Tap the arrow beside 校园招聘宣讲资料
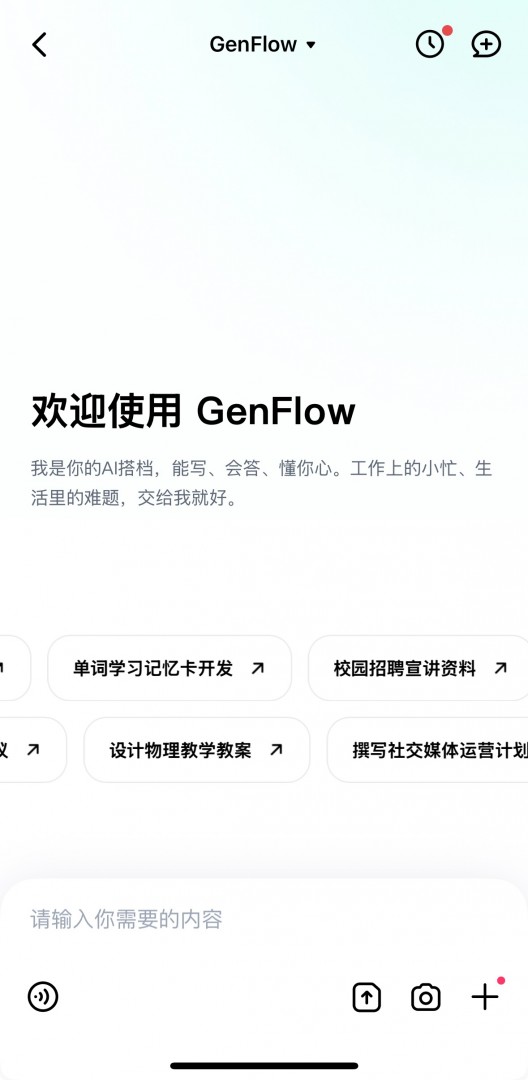 (x=500, y=668)
